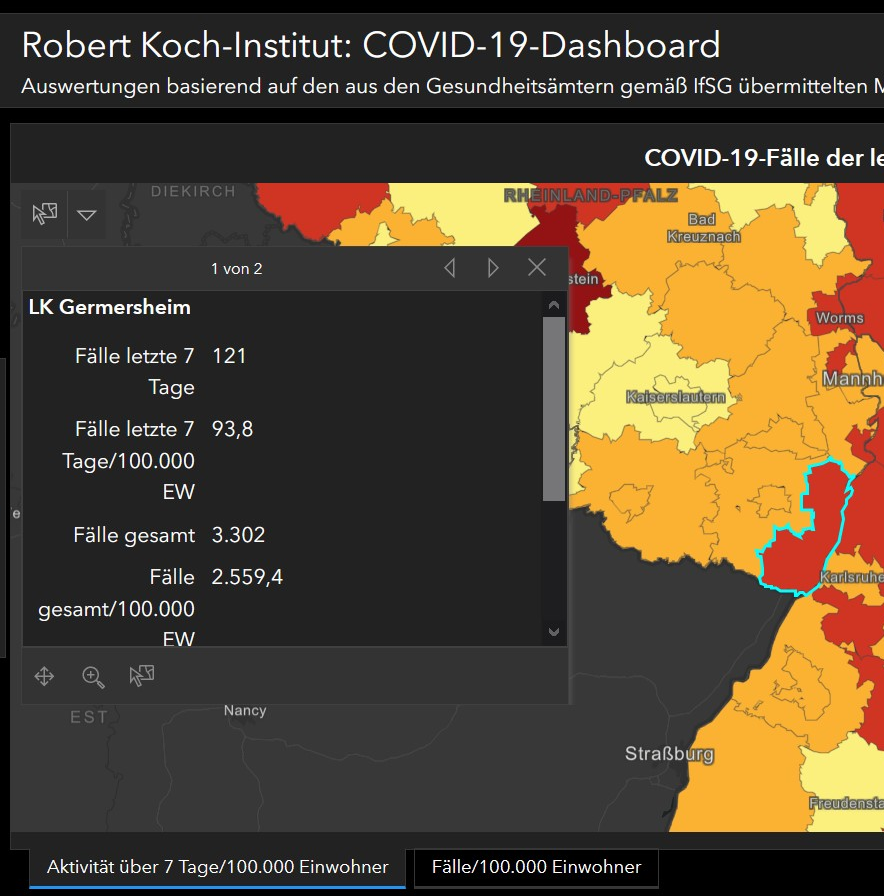Click the '1 von 2' counter text
This screenshot has width=884, height=896.
237,269
